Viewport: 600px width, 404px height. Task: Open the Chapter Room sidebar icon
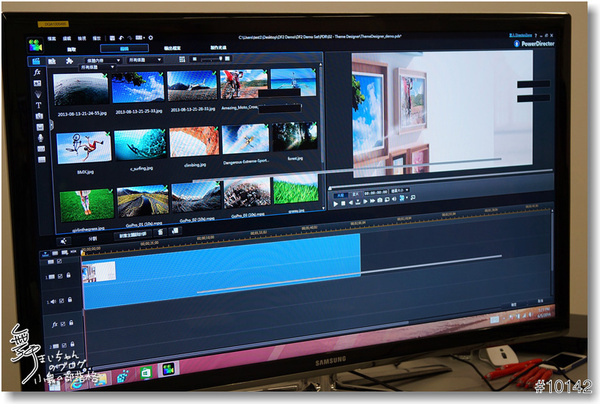click(x=41, y=149)
